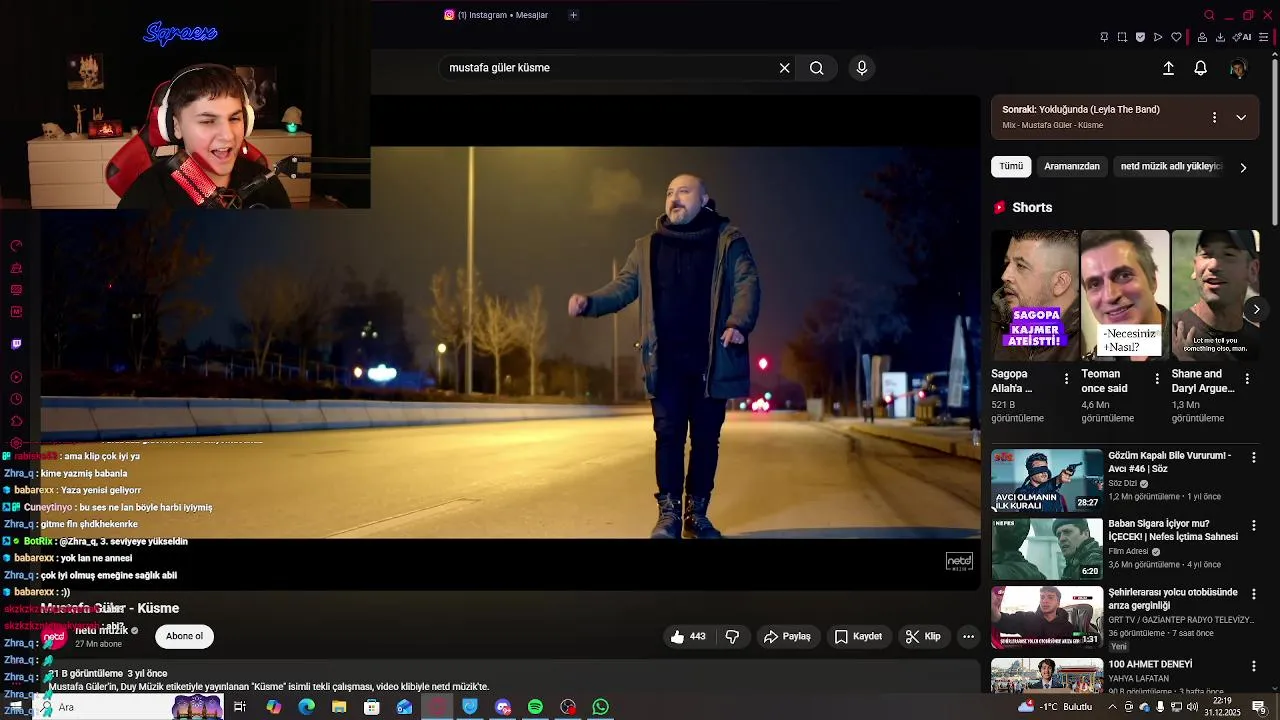1280x720 pixels.
Task: Select the Tümü filter chip
Action: point(1011,166)
